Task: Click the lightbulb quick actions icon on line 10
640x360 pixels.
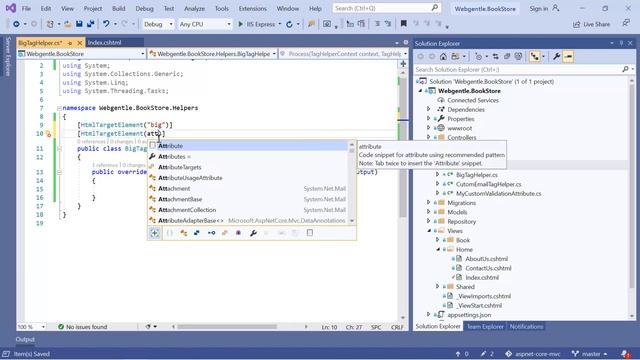Action: pos(49,133)
